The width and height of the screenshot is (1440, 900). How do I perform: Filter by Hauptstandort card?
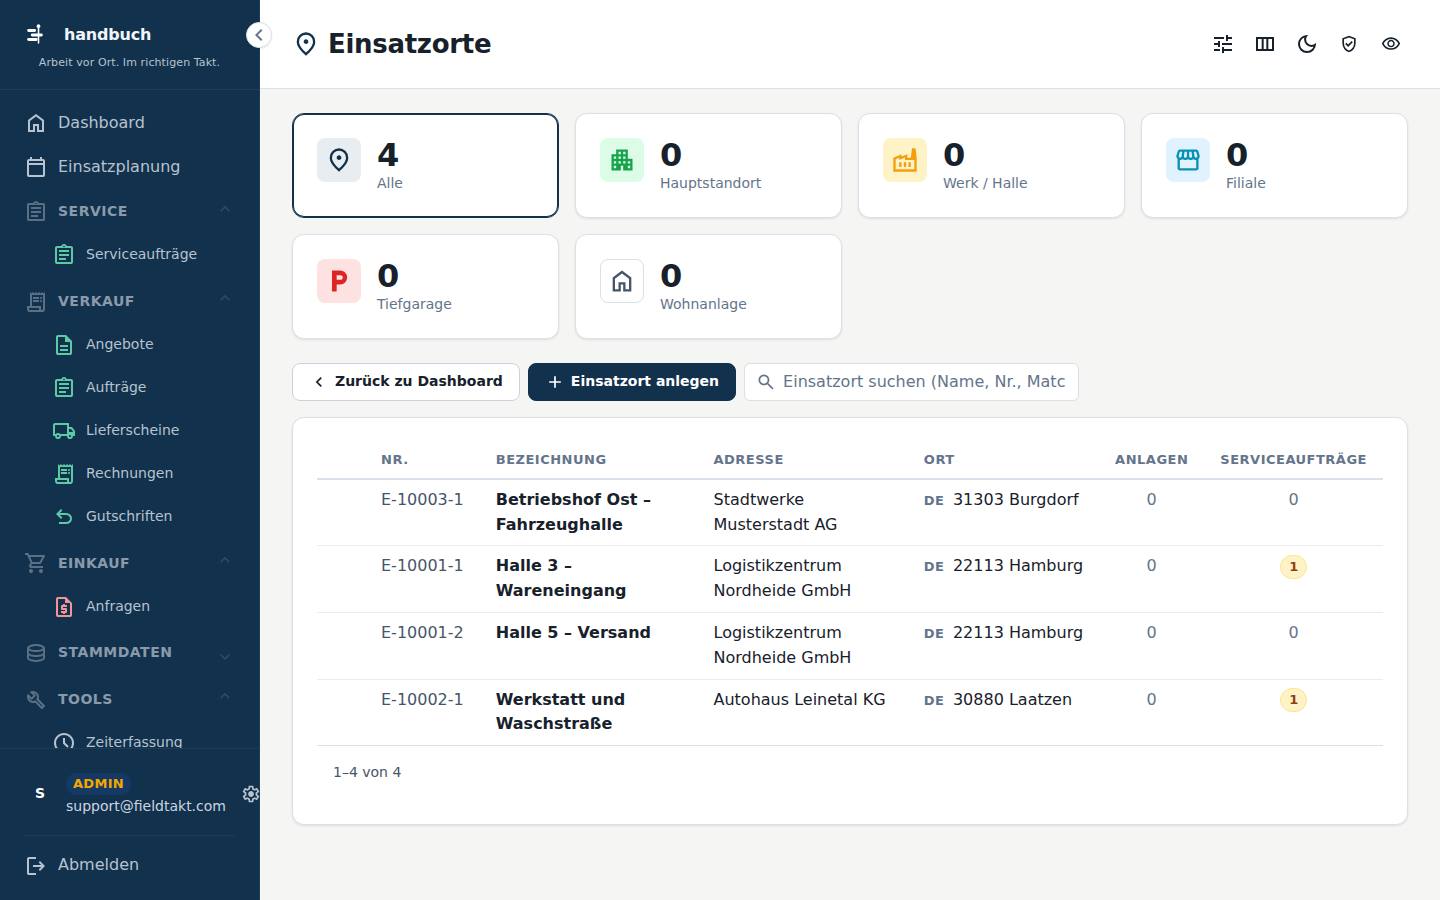708,165
